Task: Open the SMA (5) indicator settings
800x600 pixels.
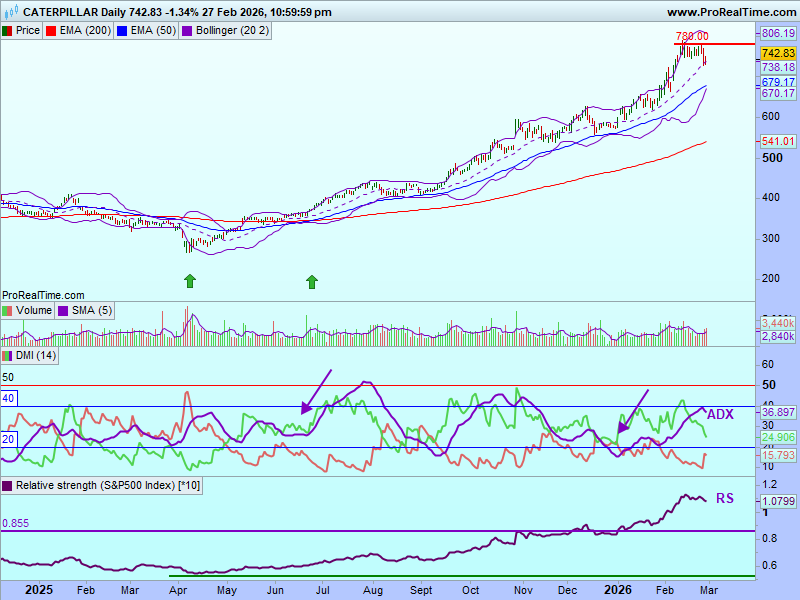Action: pyautogui.click(x=90, y=311)
